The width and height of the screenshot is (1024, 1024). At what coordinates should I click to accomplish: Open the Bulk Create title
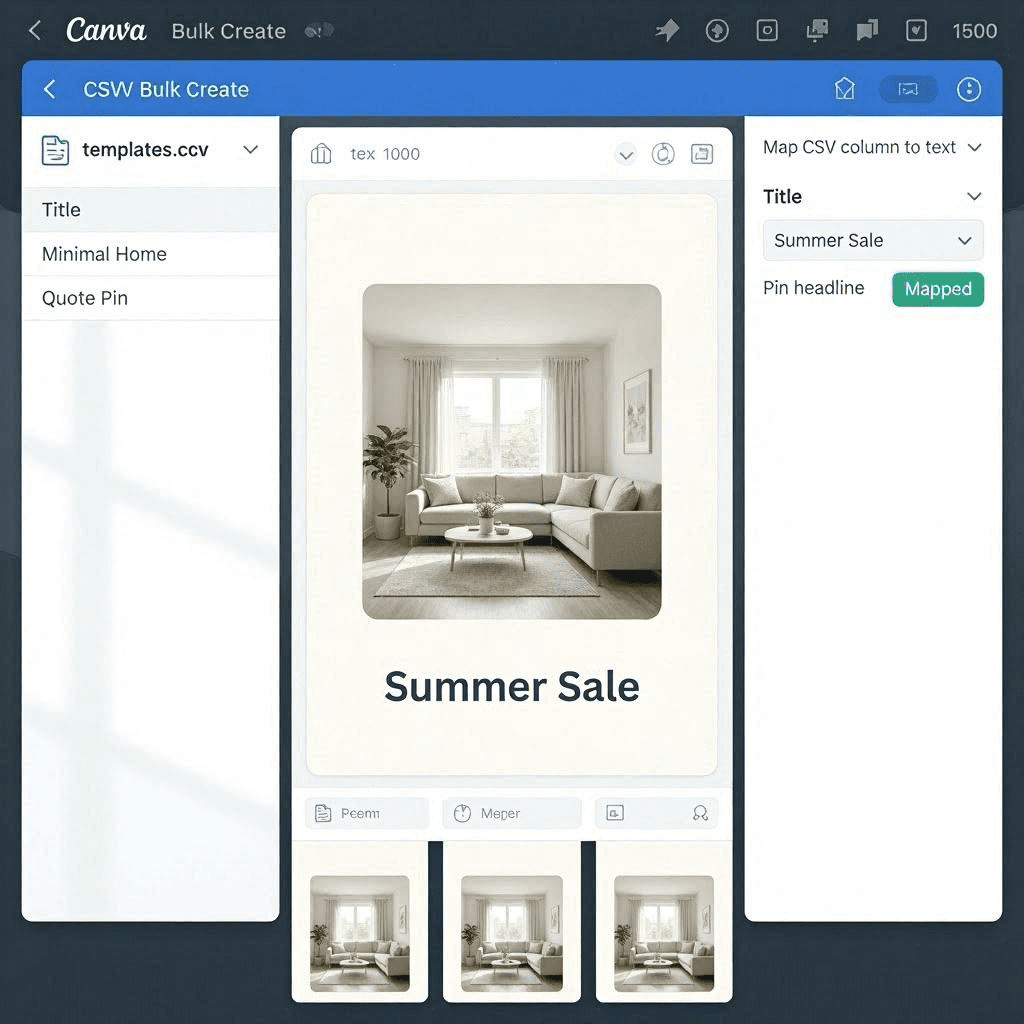click(x=229, y=31)
